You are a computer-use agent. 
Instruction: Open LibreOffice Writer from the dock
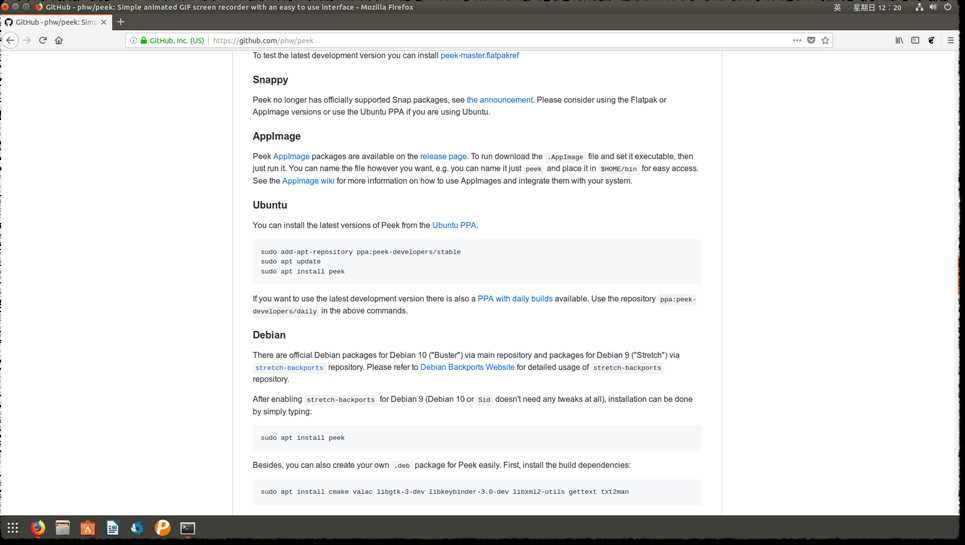tap(113, 528)
